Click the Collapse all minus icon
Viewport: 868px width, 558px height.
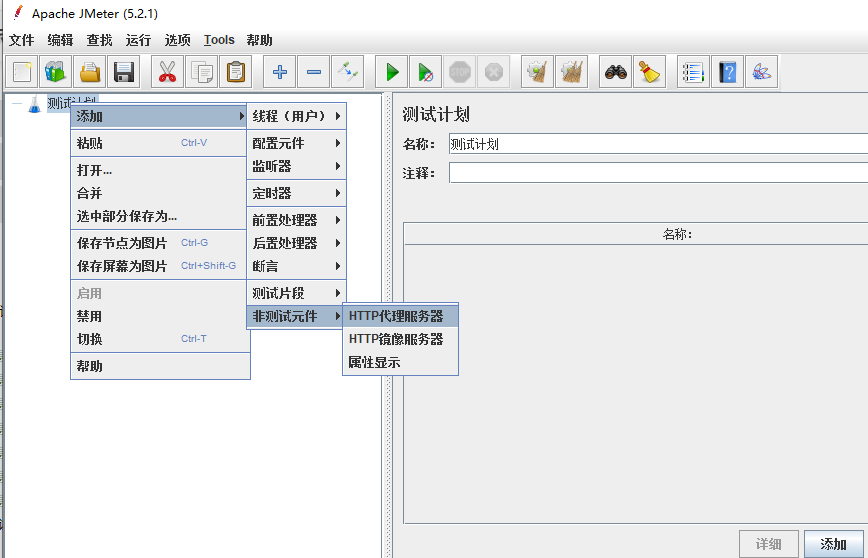point(313,72)
